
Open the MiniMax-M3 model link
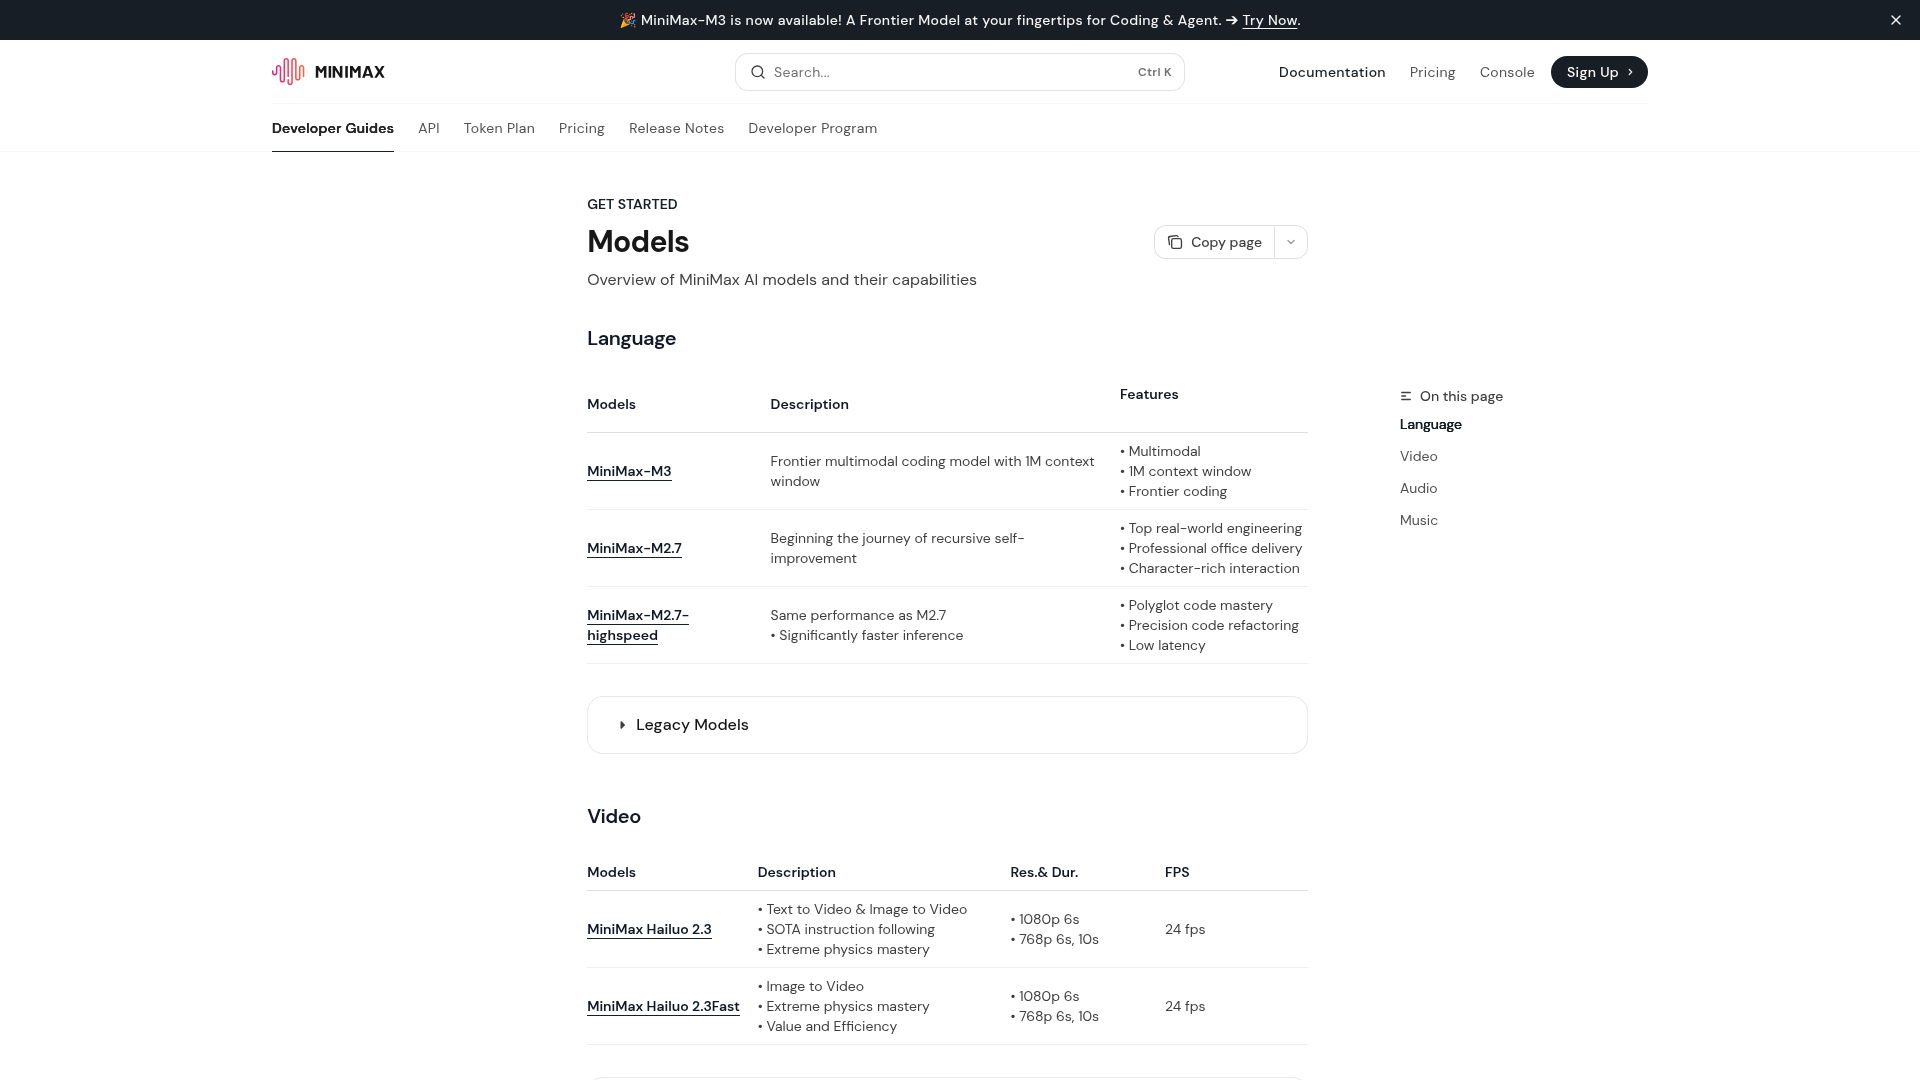629,471
